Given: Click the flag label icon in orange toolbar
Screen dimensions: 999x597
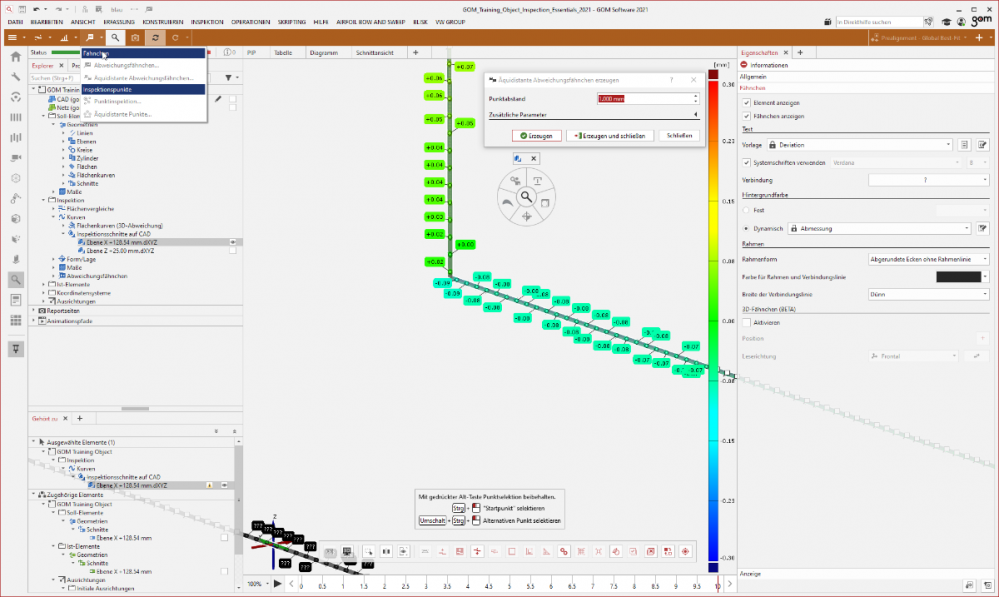Looking at the screenshot, I should pos(90,38).
